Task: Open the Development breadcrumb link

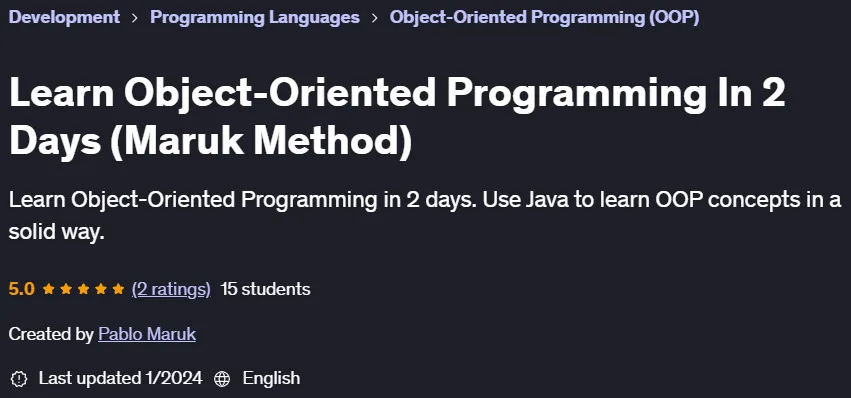Action: point(64,17)
